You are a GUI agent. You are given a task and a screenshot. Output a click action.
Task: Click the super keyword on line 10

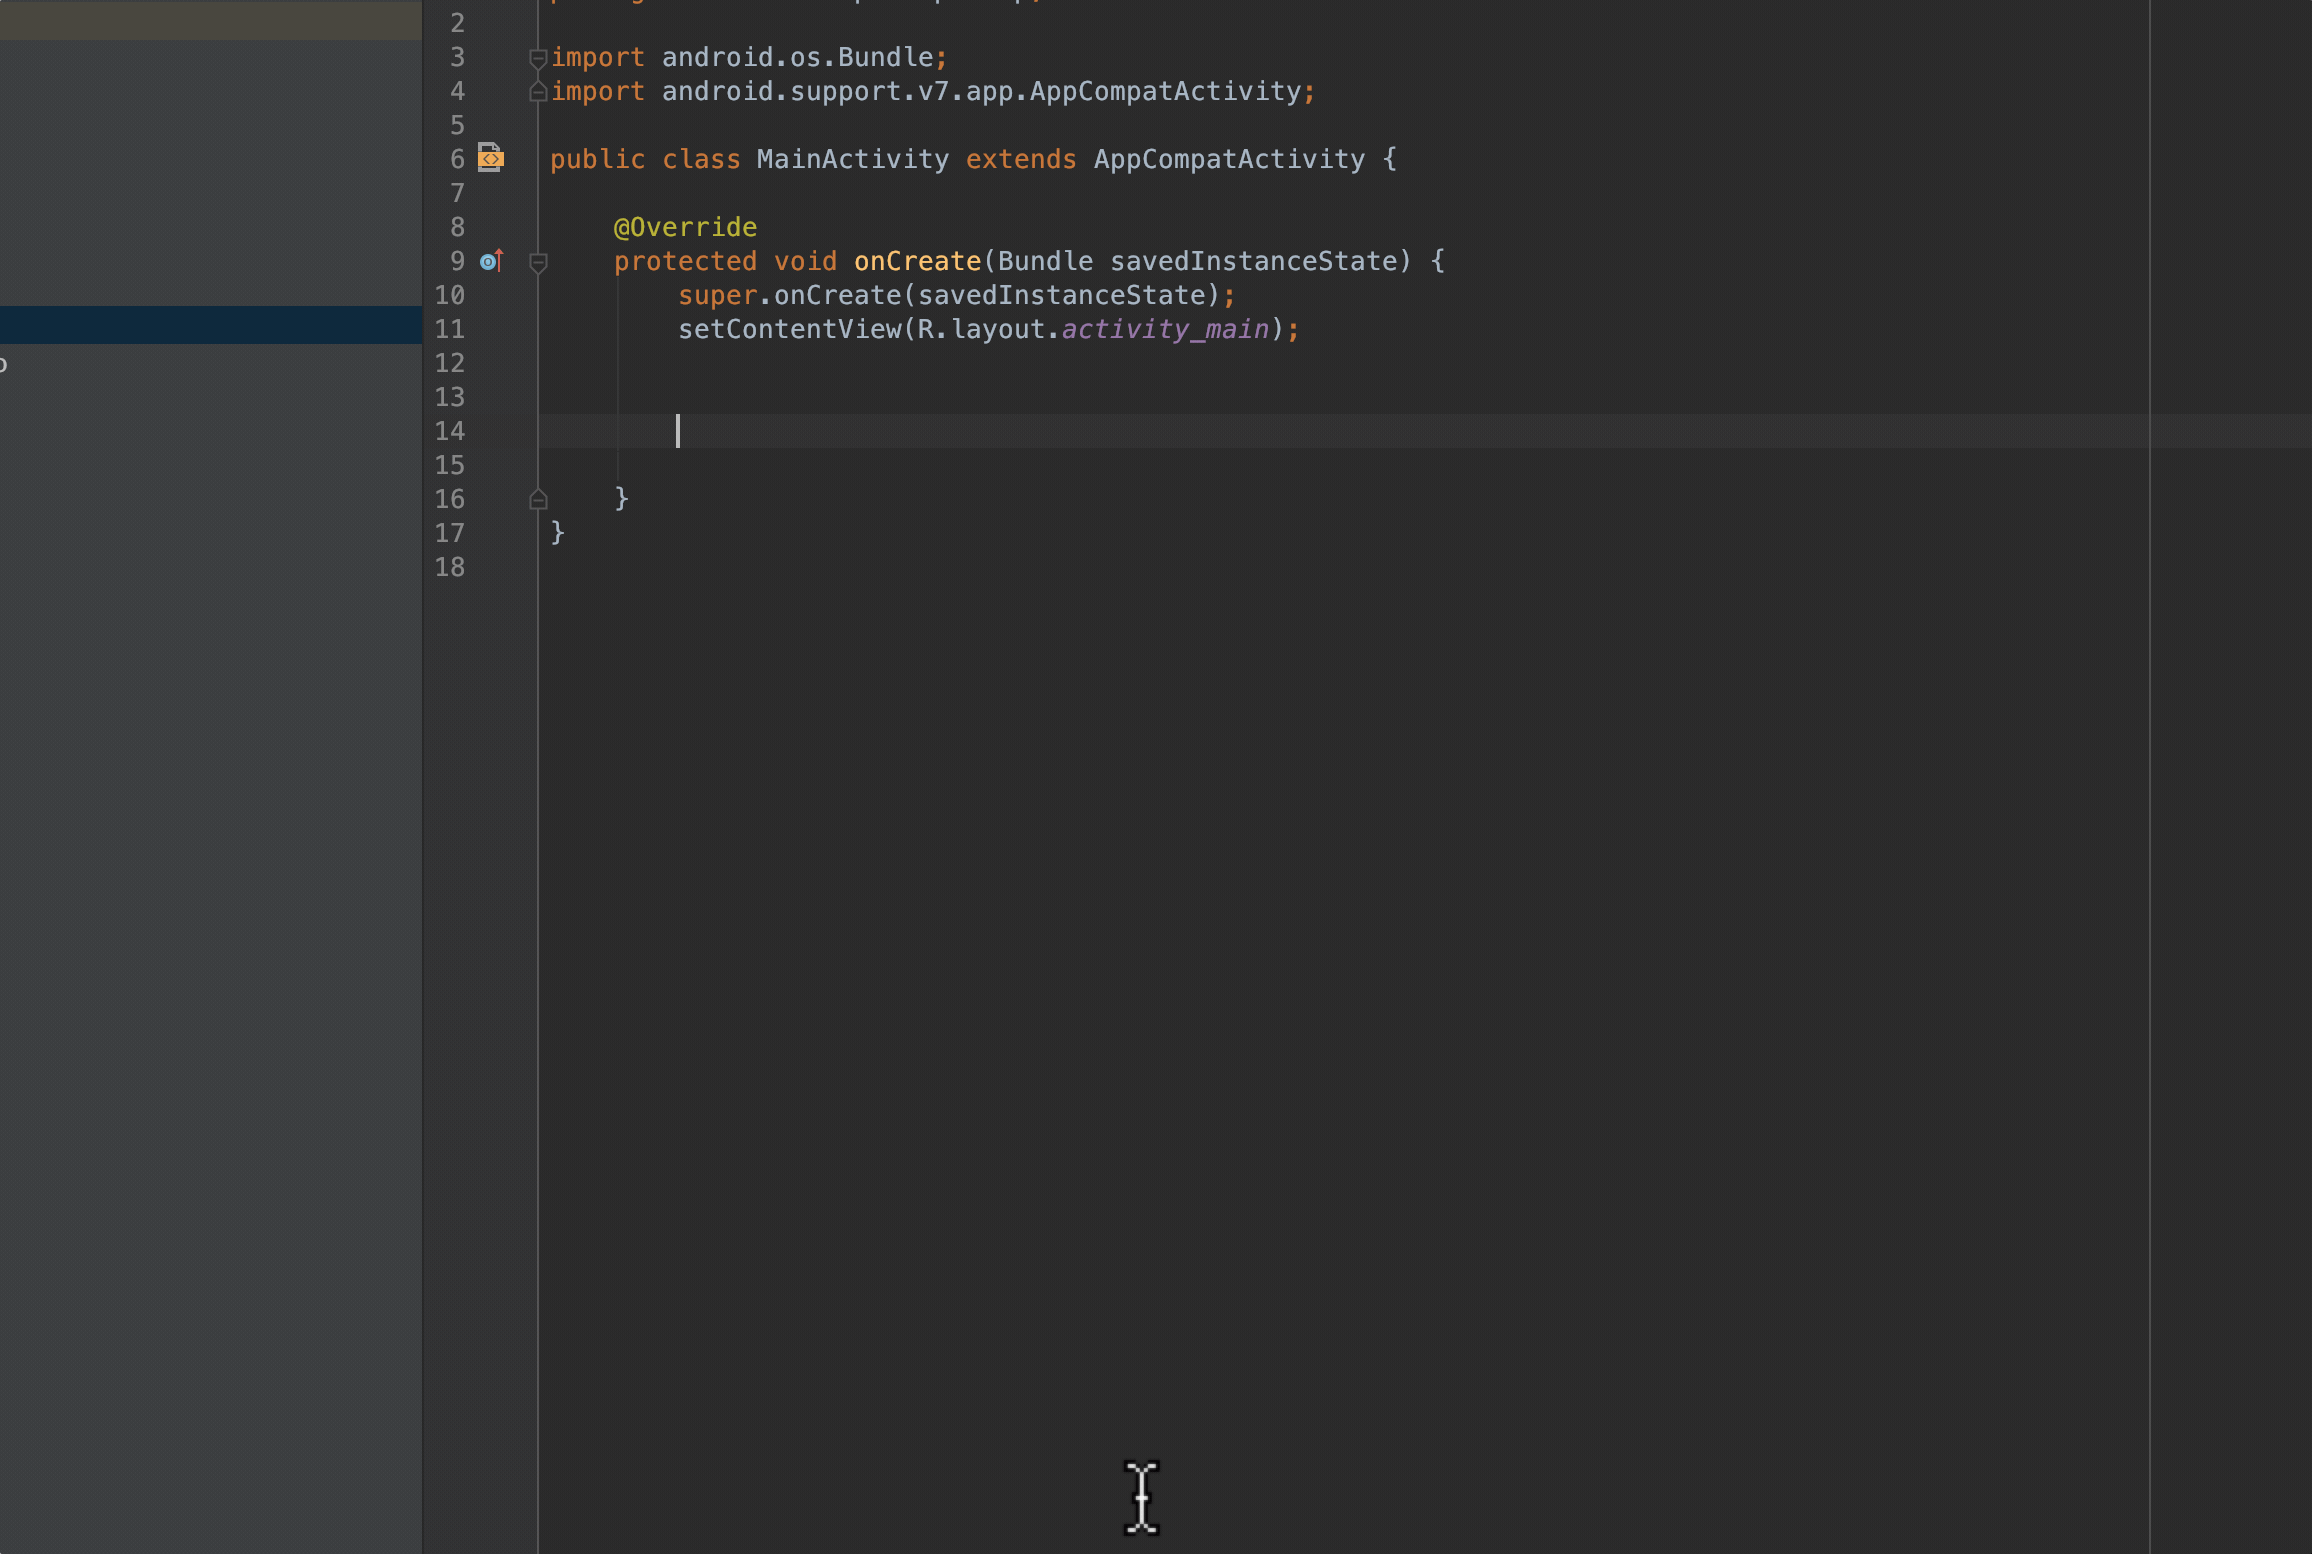coord(717,295)
